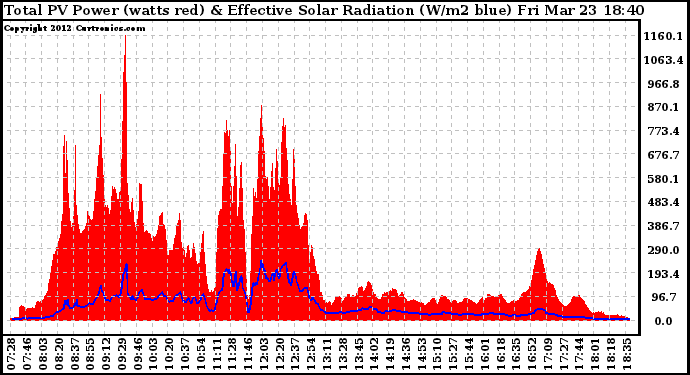
Task: Click the 386.7 y-axis label
Action: point(663,226)
